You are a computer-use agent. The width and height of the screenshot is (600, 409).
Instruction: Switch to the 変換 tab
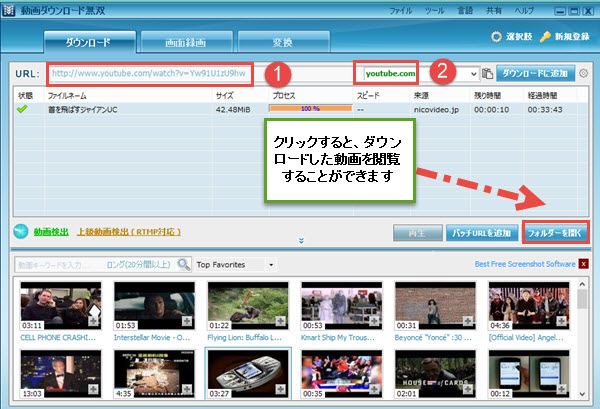[x=284, y=42]
